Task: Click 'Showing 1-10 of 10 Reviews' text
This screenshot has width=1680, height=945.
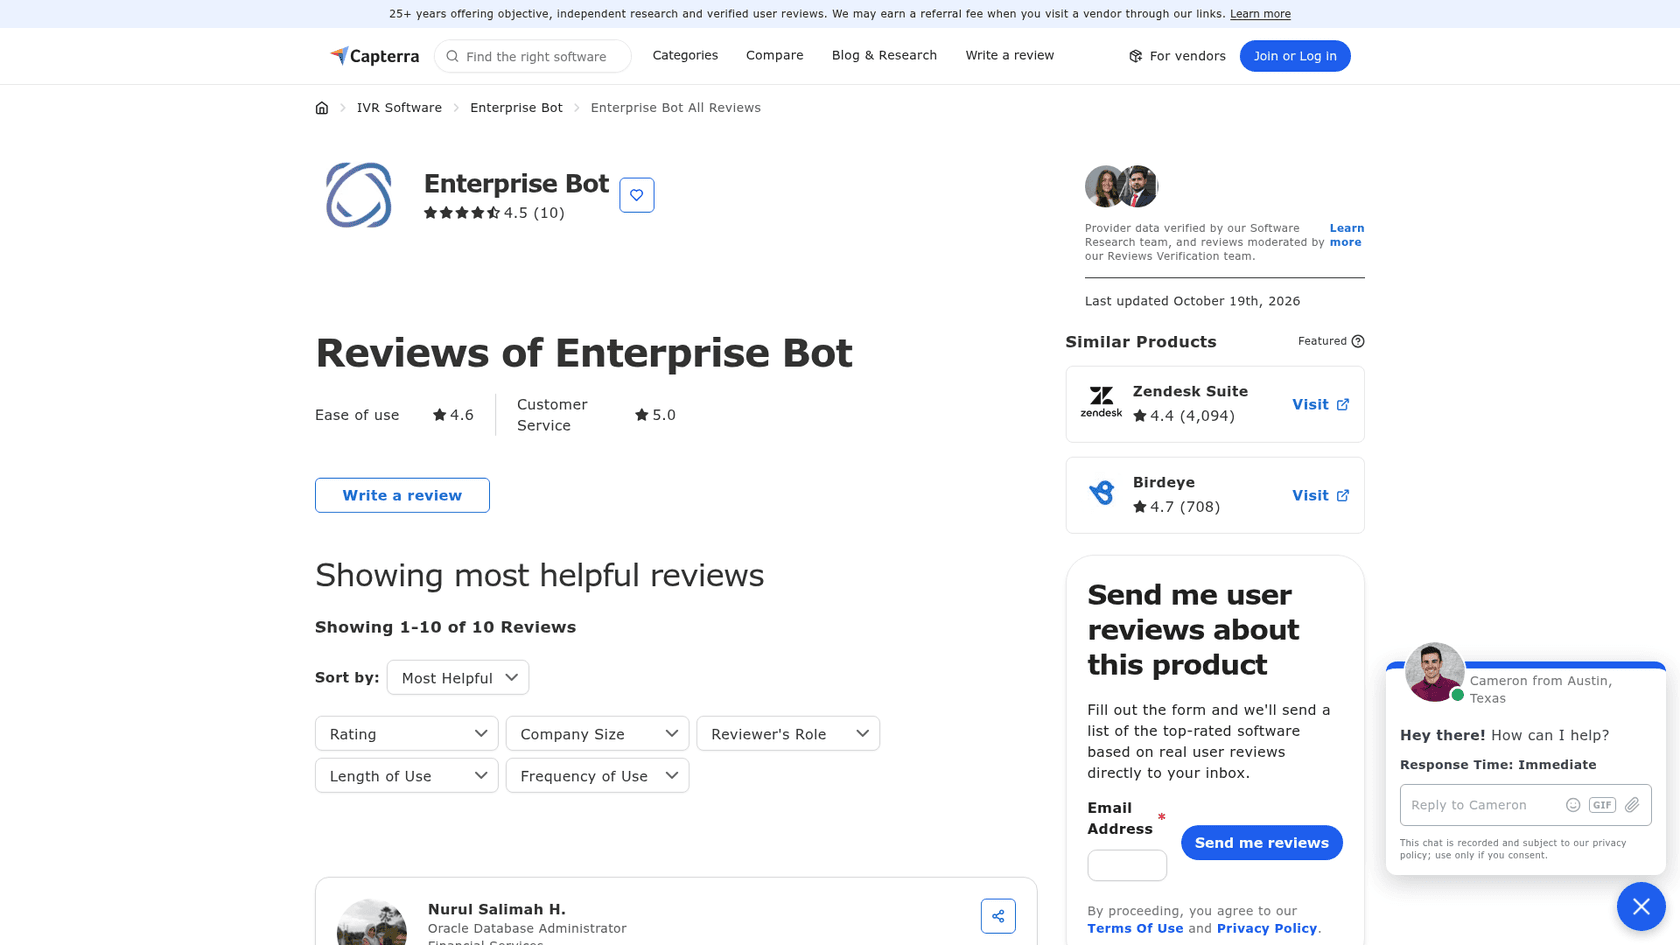Action: pos(445,627)
